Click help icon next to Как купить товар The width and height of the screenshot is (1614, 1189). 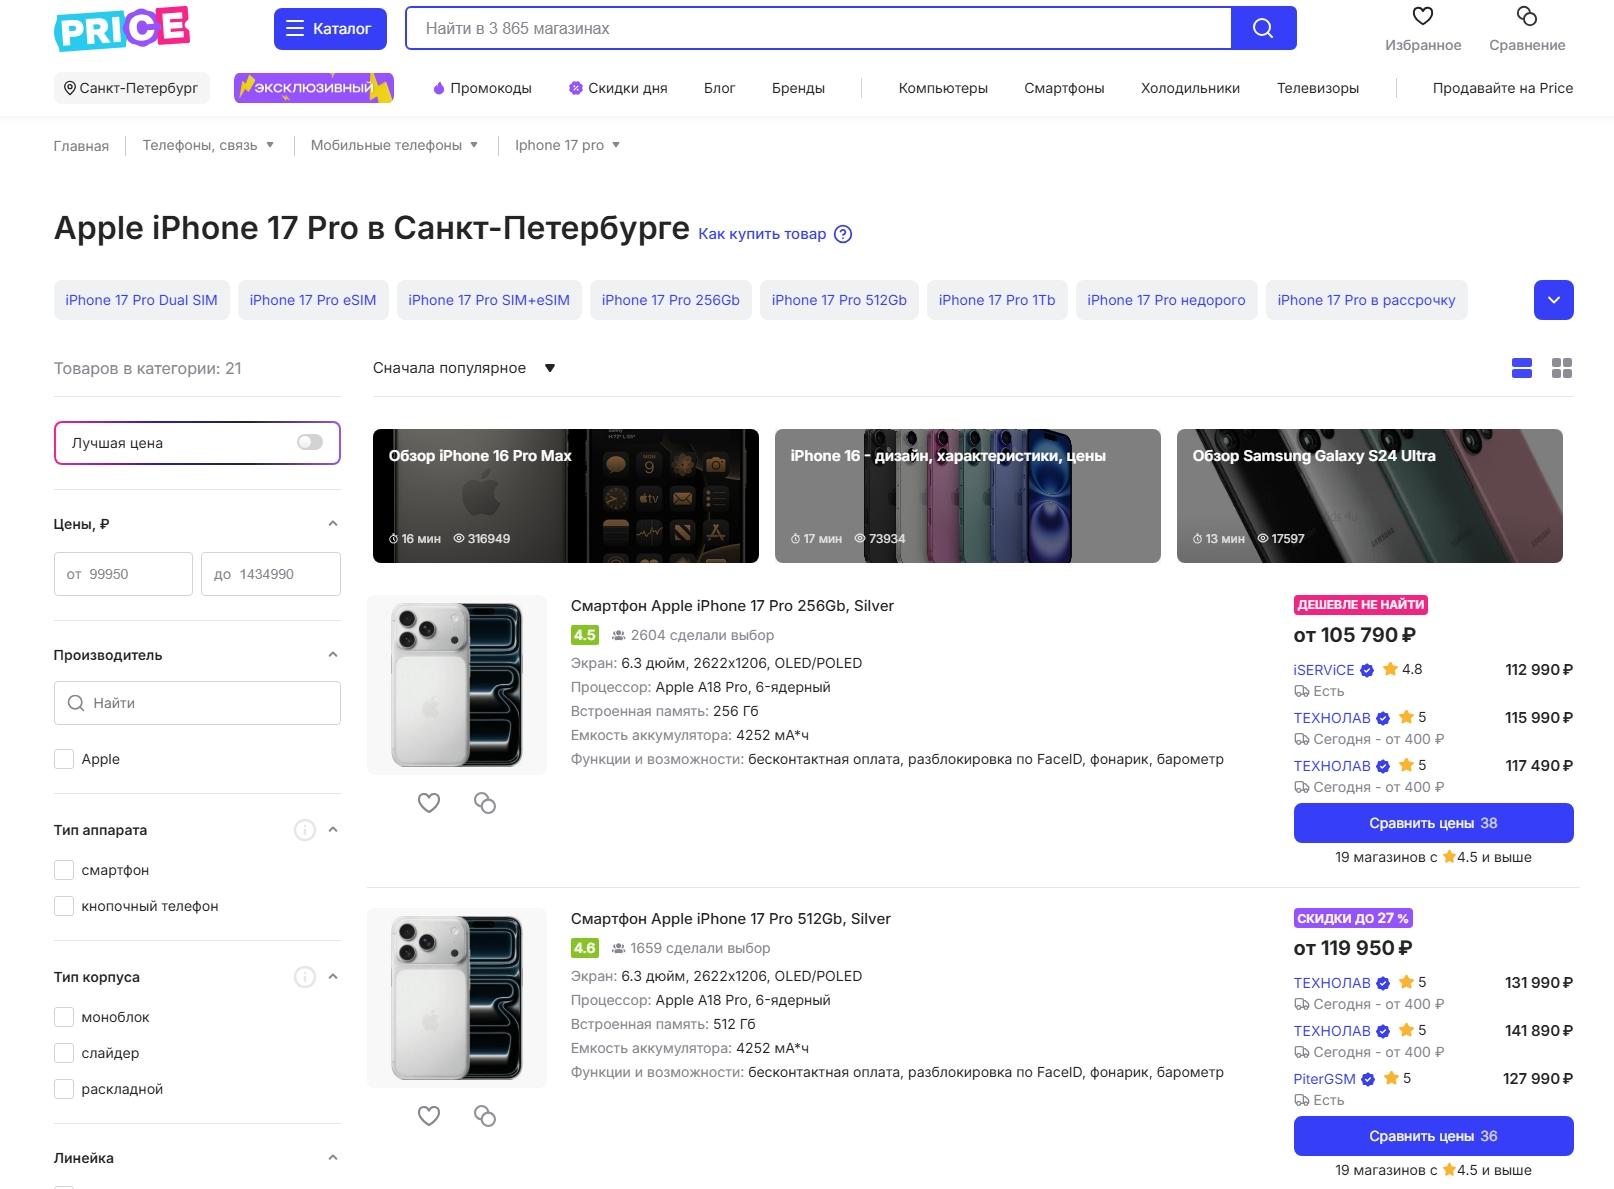point(843,234)
